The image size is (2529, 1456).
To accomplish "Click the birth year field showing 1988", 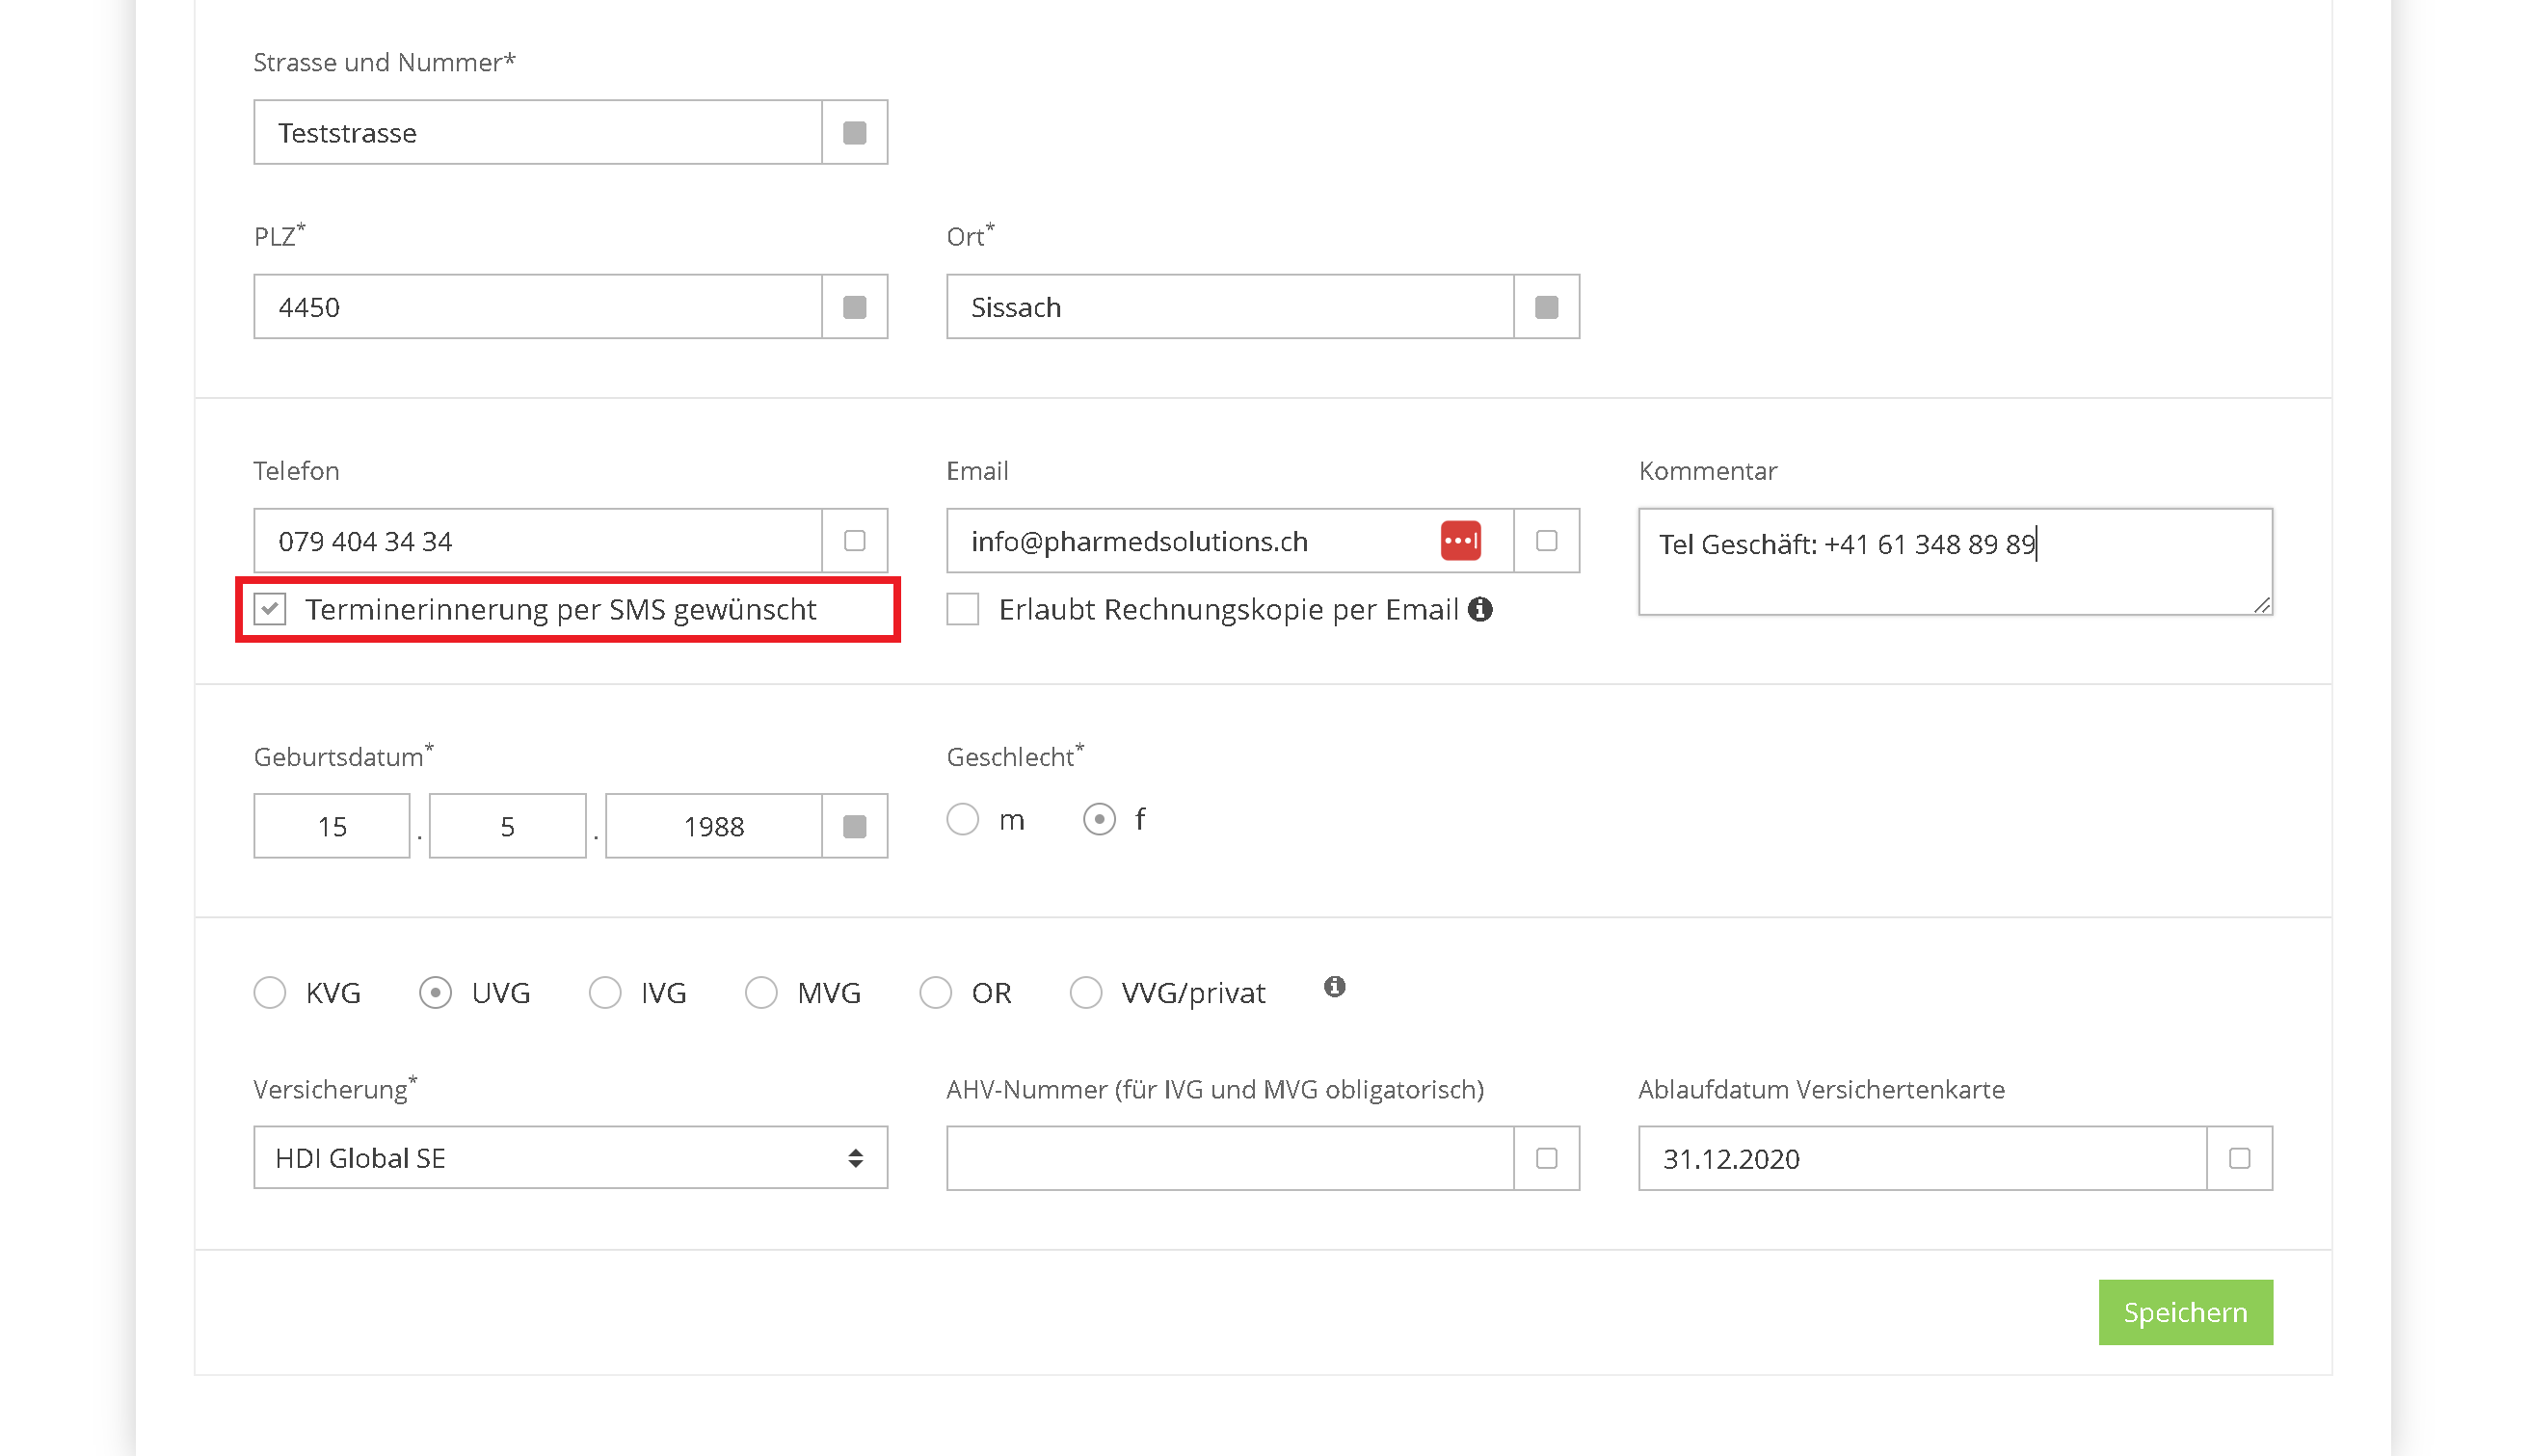I will click(x=714, y=826).
